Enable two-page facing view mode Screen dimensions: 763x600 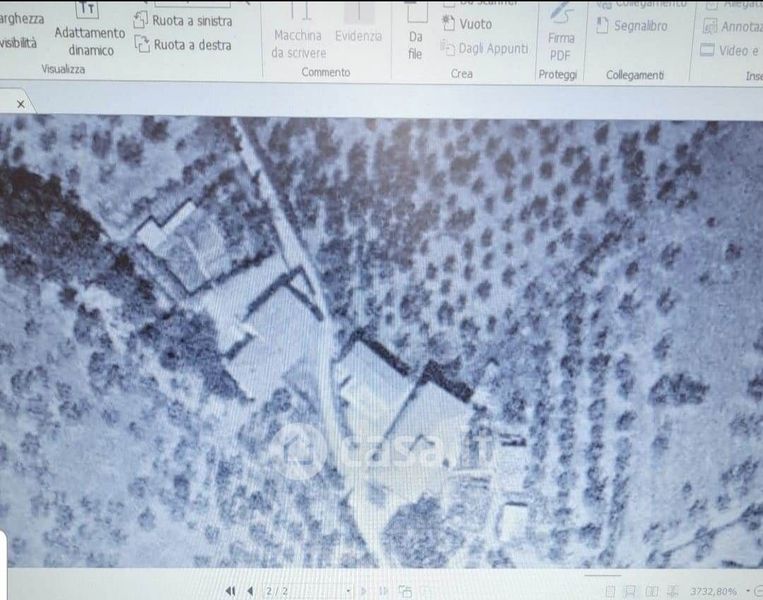[x=651, y=591]
